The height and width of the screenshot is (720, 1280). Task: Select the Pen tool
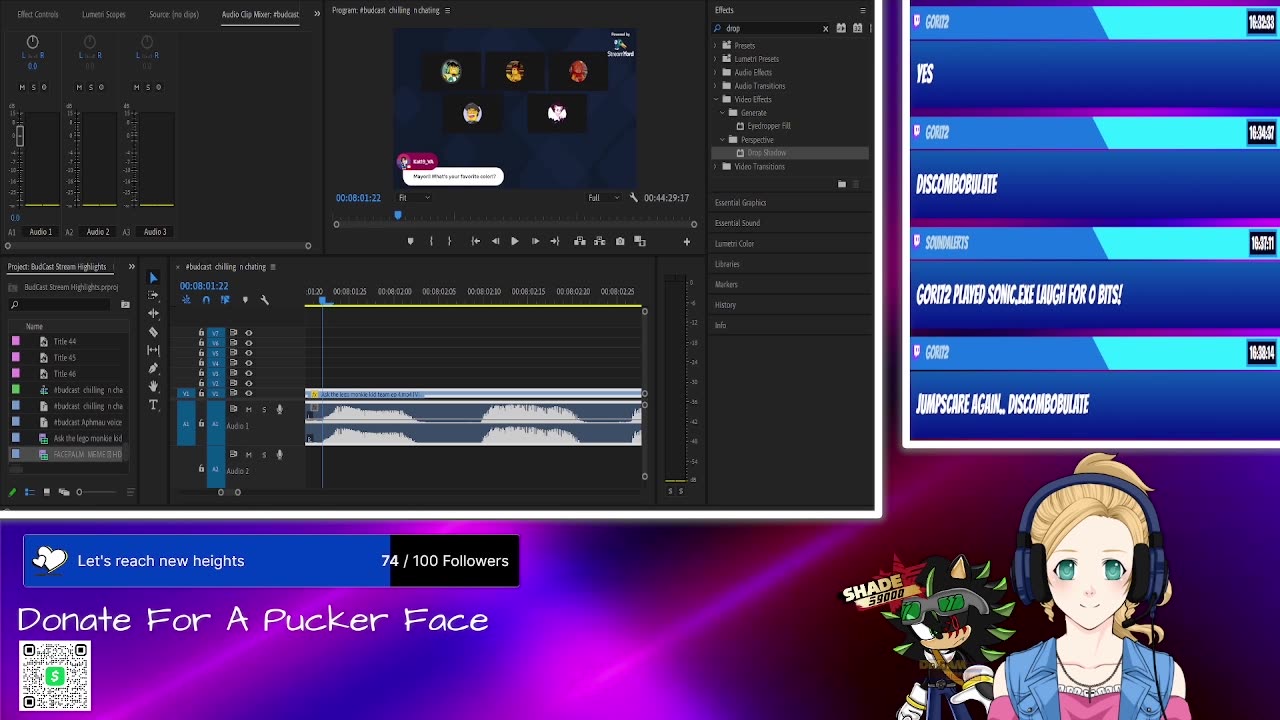pos(153,368)
